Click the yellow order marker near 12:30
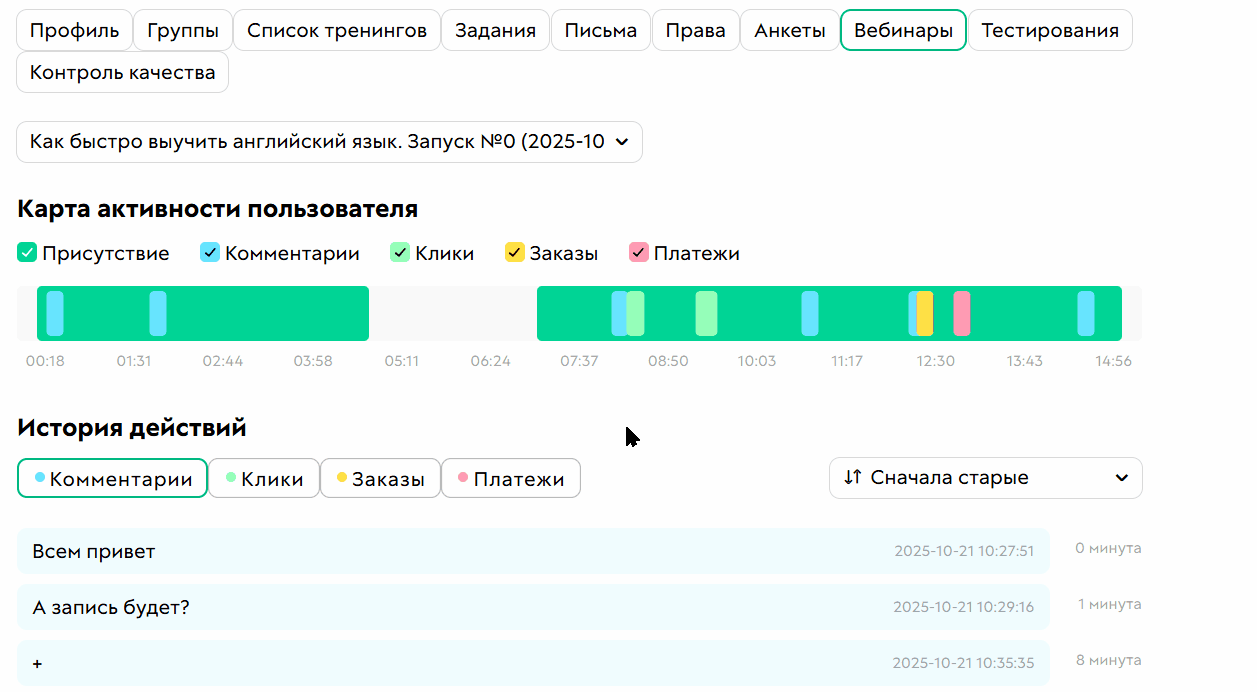The height and width of the screenshot is (692, 1257). [924, 313]
